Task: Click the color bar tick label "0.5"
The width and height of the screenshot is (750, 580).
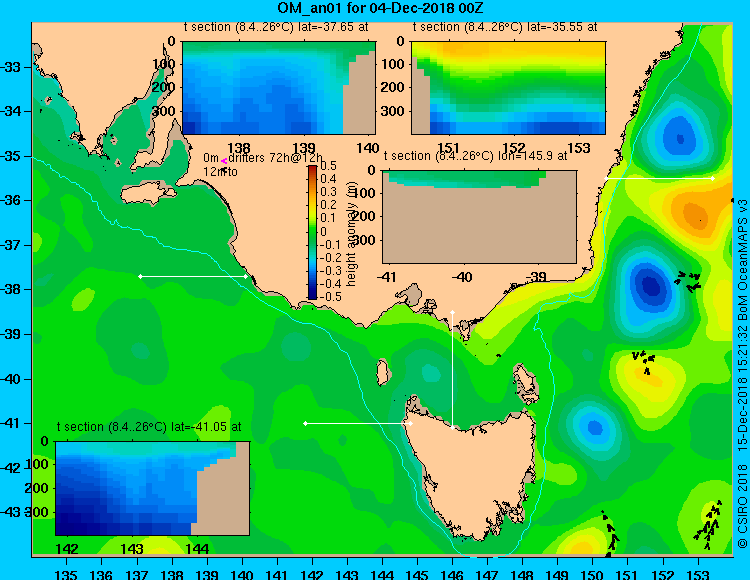Action: (328, 166)
